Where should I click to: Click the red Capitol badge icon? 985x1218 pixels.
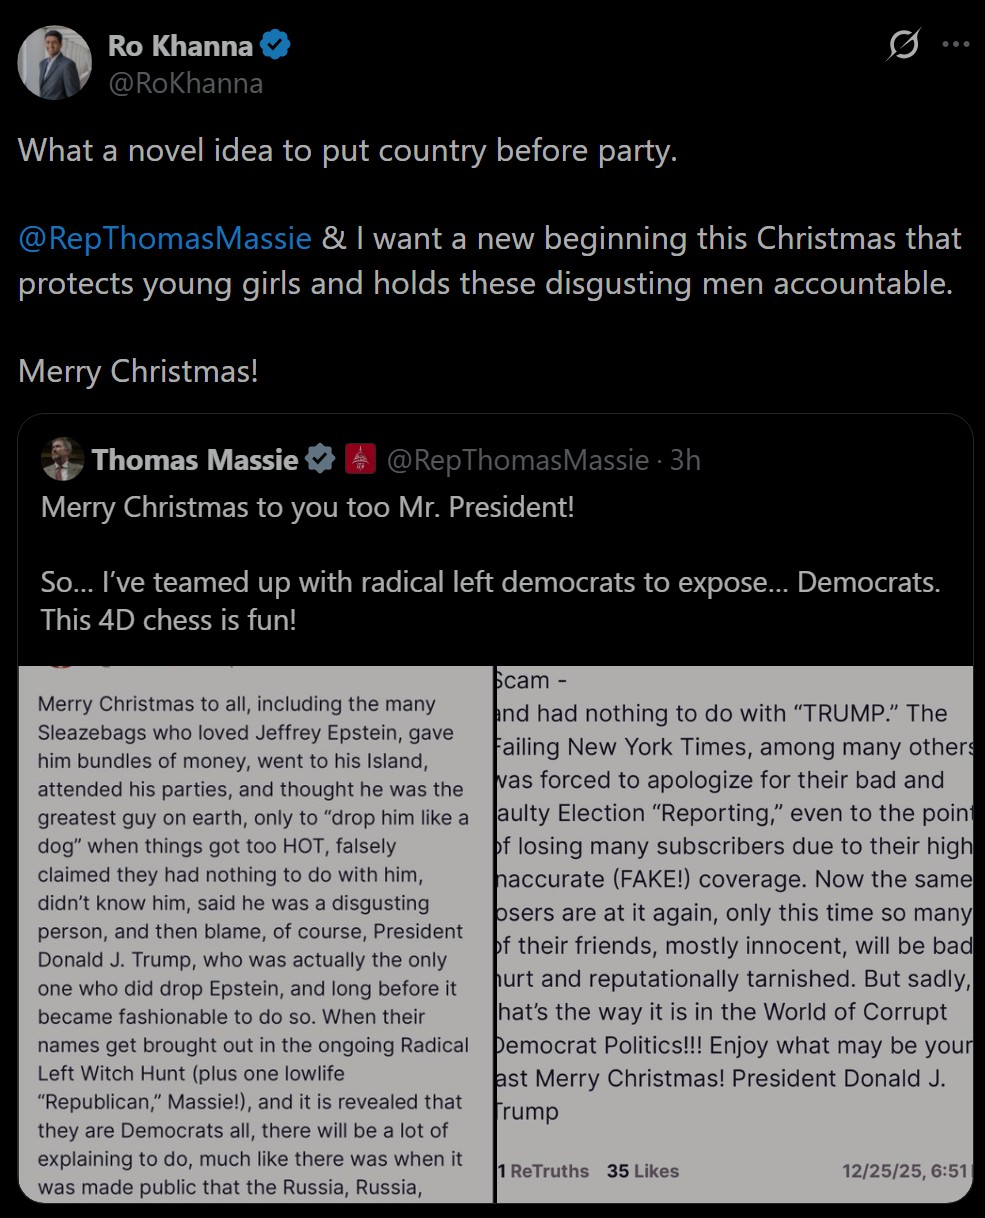tap(360, 460)
